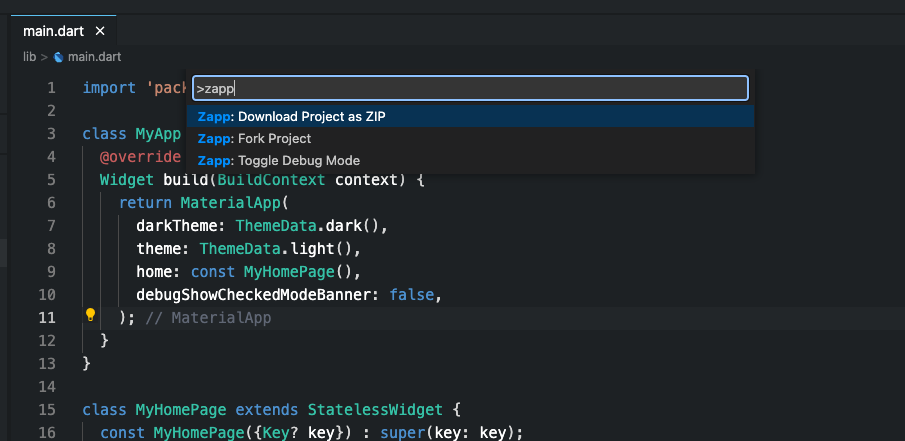Click the '// MaterialApp' closing comment

(x=208, y=317)
